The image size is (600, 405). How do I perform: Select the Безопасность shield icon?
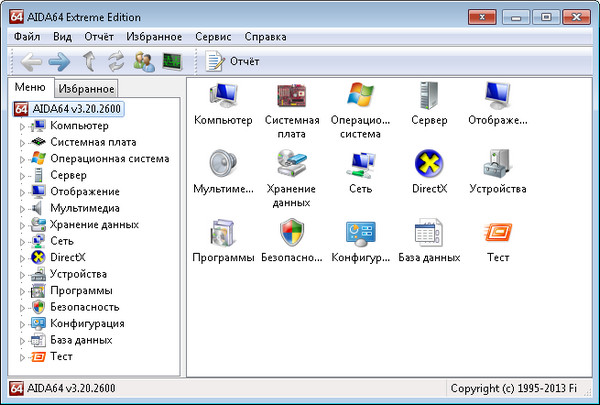pos(291,233)
